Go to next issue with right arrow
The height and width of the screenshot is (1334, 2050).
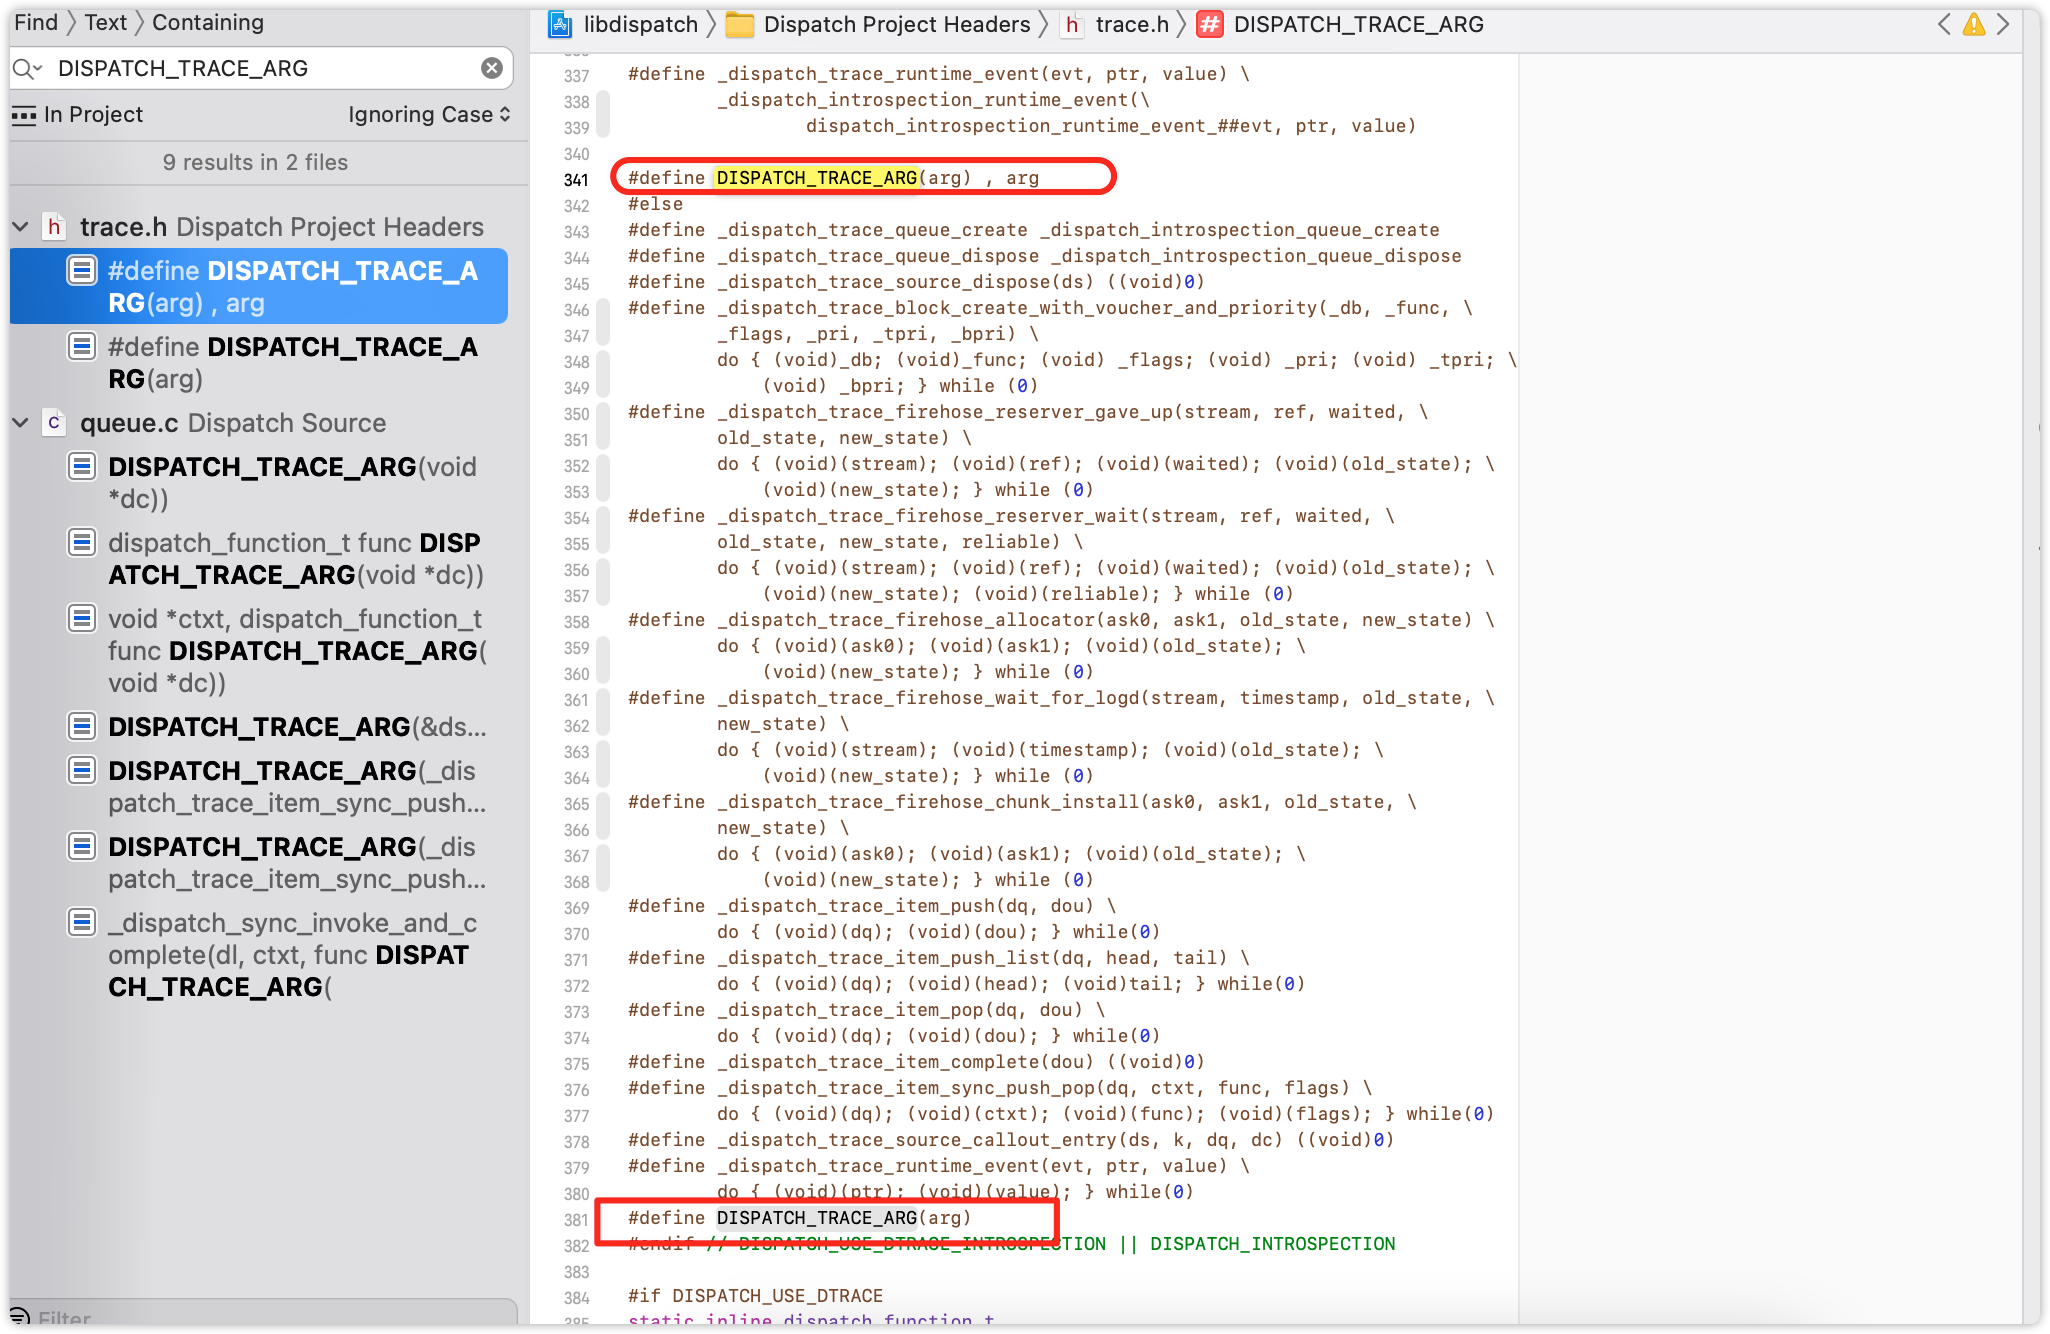point(2003,24)
